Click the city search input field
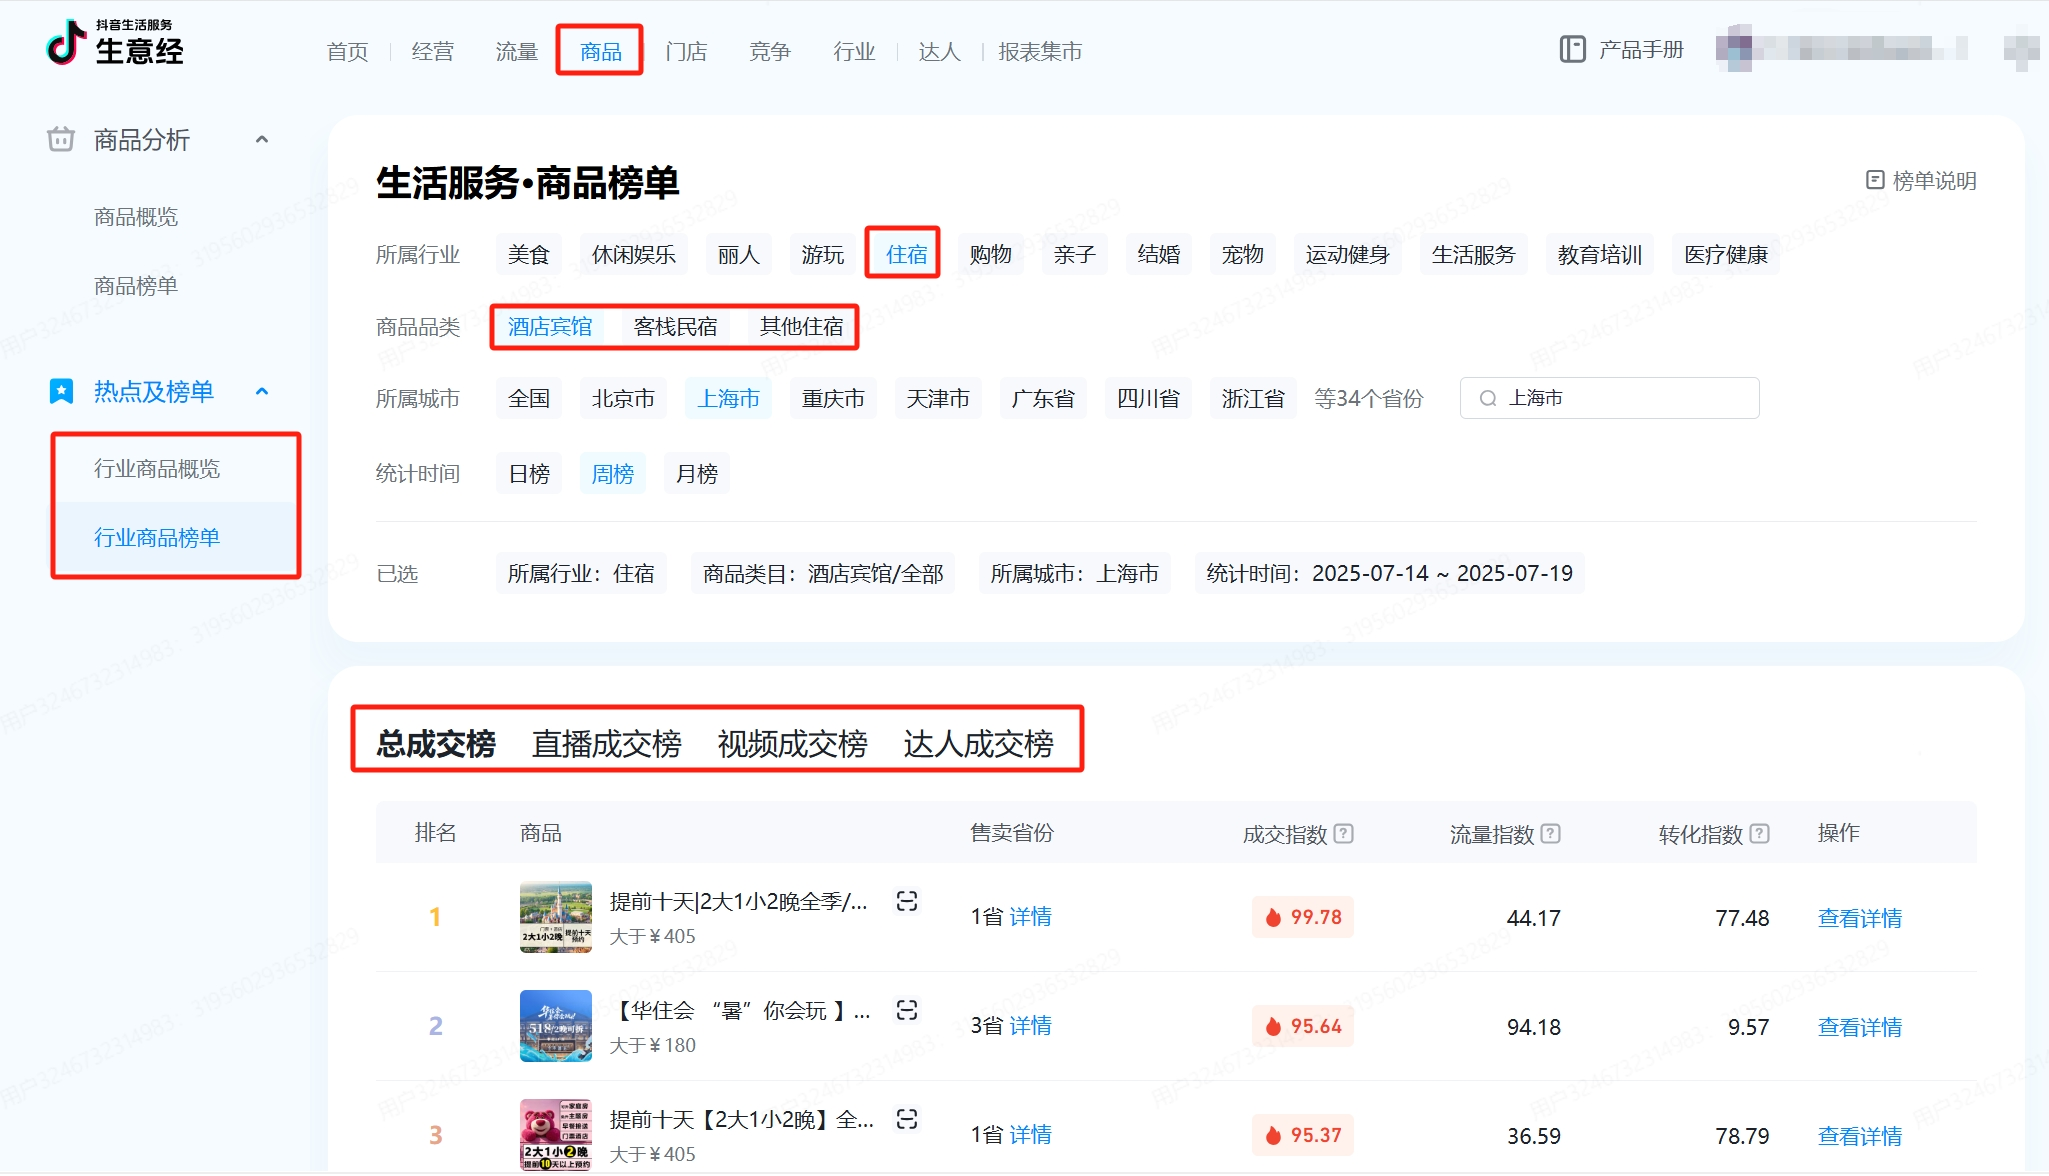Image resolution: width=2049 pixels, height=1176 pixels. (x=1625, y=399)
